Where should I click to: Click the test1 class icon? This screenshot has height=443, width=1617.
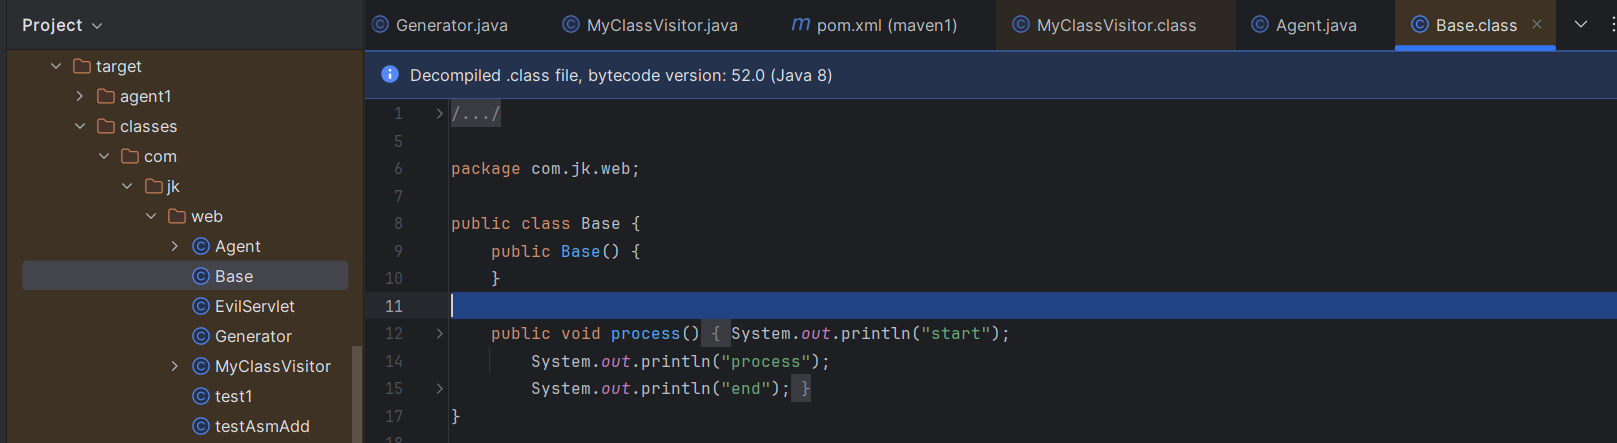coord(201,396)
